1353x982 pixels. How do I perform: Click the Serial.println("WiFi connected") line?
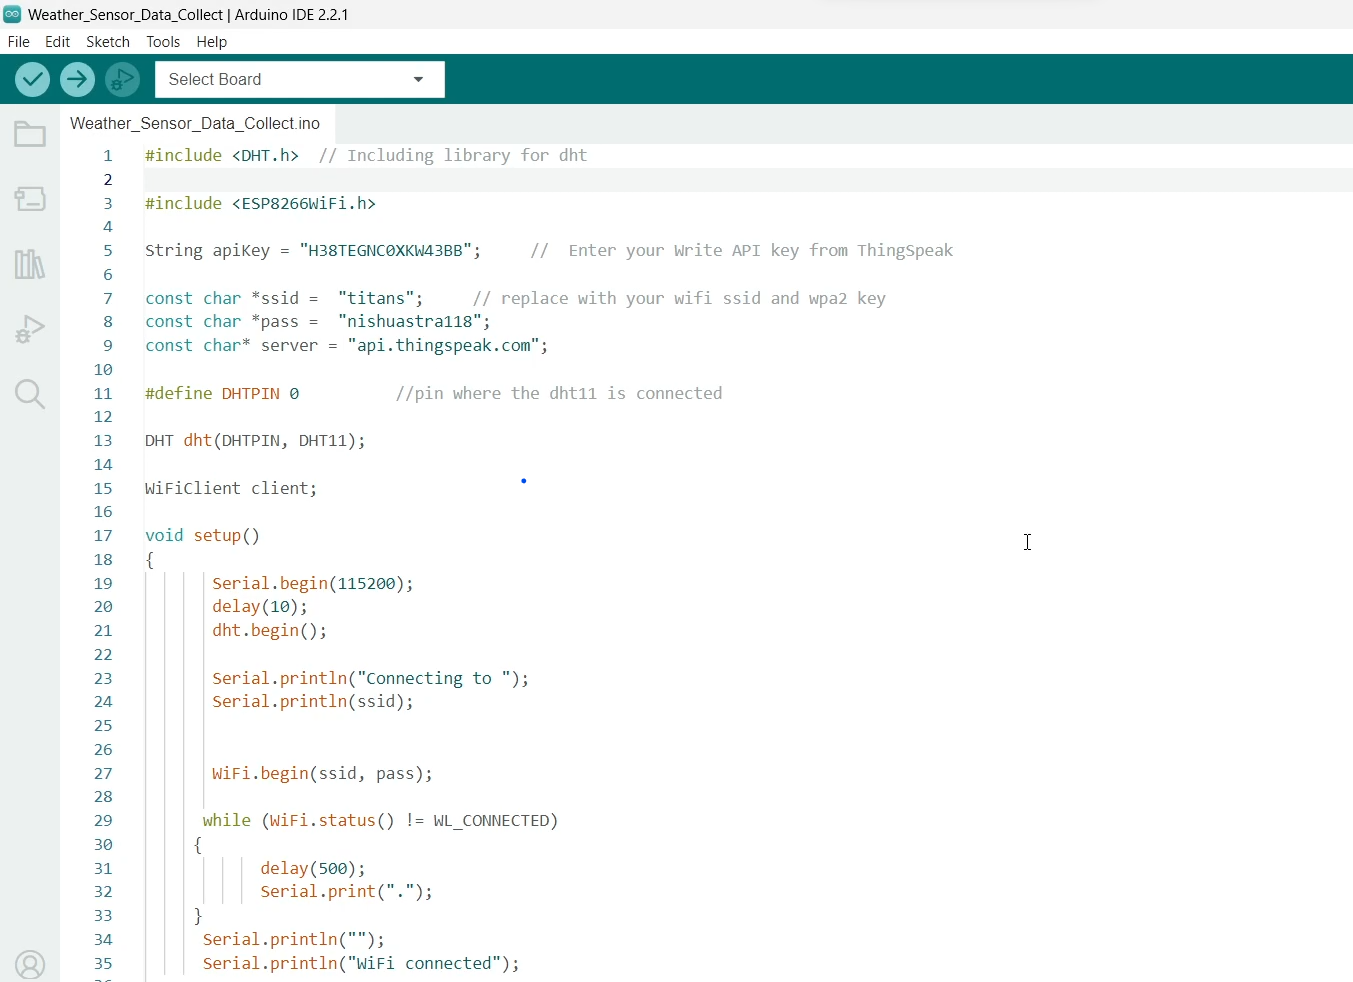tap(361, 964)
